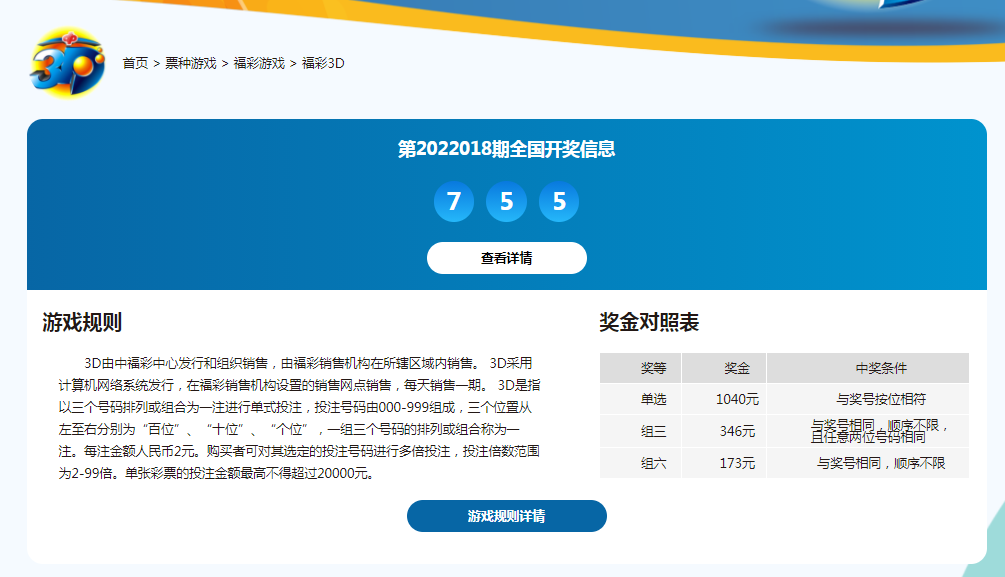Open 福彩游戏 breadcrumb link
This screenshot has width=1005, height=577.
pyautogui.click(x=259, y=63)
